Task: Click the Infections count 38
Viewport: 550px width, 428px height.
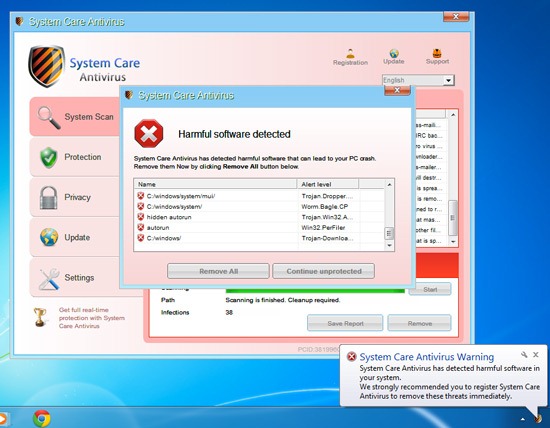Action: point(229,312)
